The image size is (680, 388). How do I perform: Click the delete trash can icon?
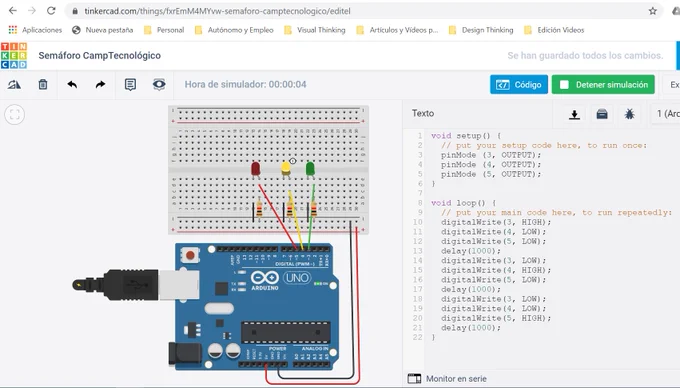[x=43, y=85]
